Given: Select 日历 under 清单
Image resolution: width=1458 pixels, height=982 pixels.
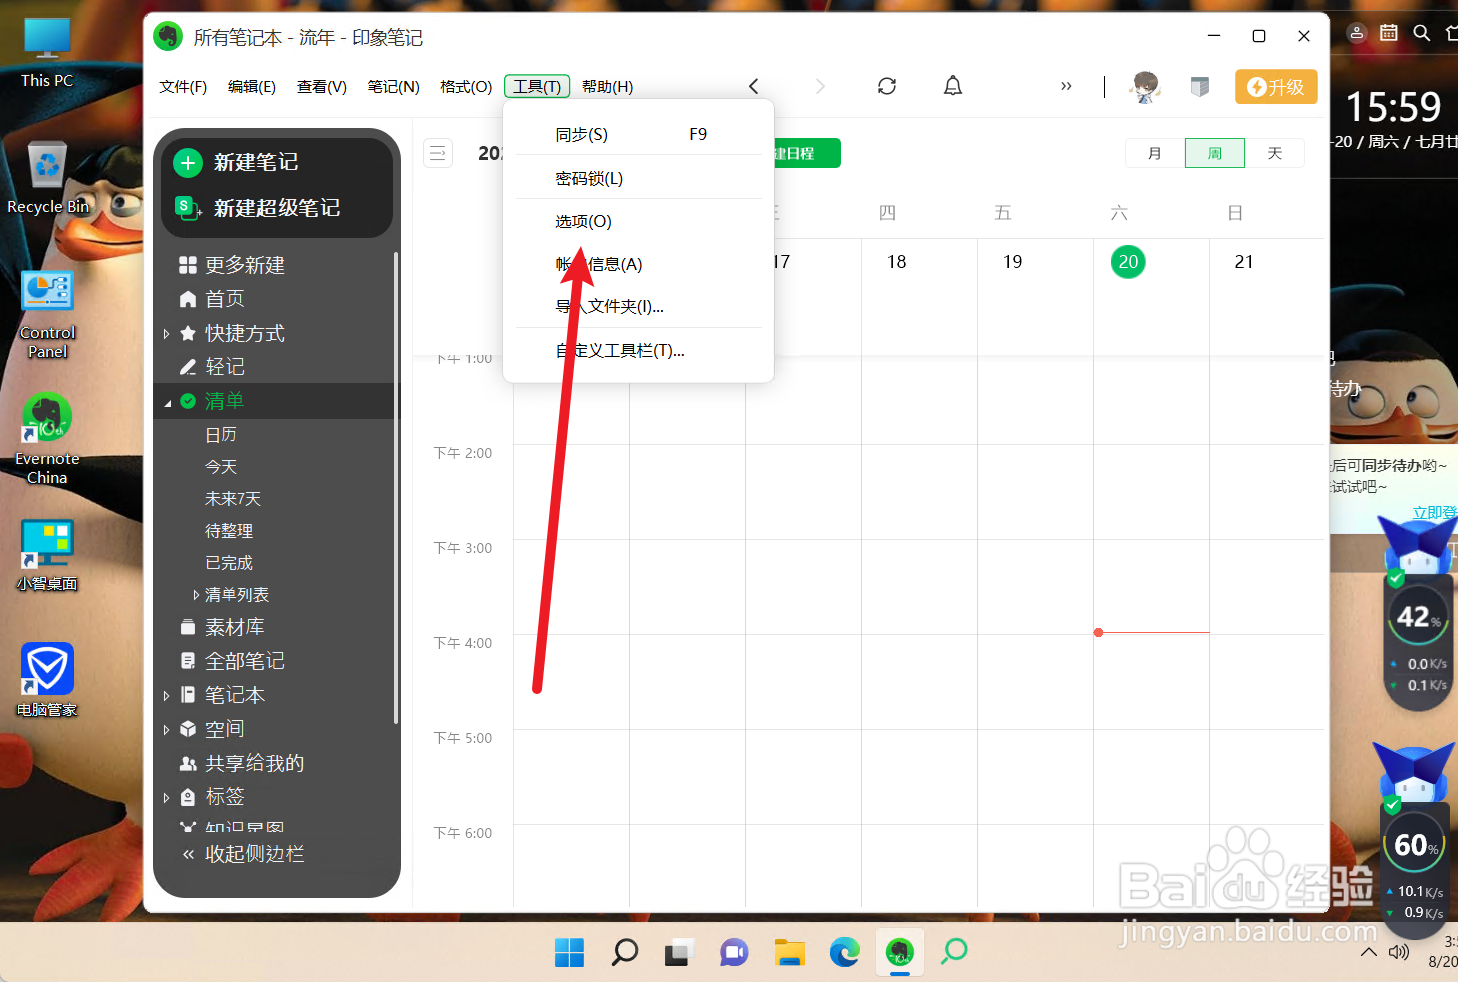Looking at the screenshot, I should (x=221, y=435).
